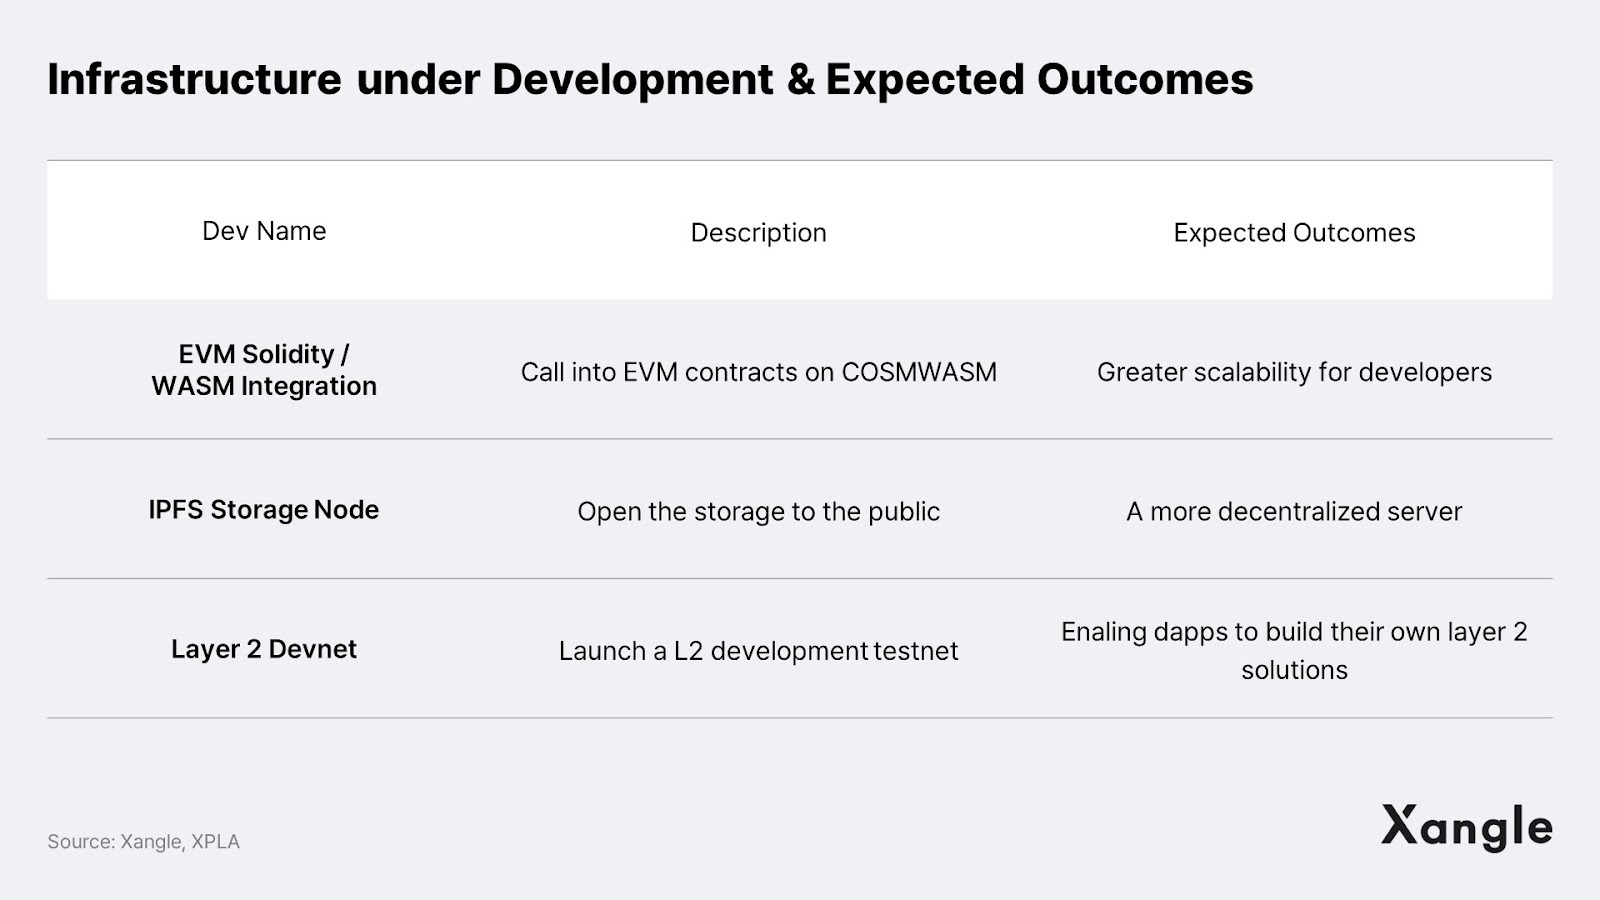Screen dimensions: 1600x900
Task: Click the Description column header
Action: 758,233
